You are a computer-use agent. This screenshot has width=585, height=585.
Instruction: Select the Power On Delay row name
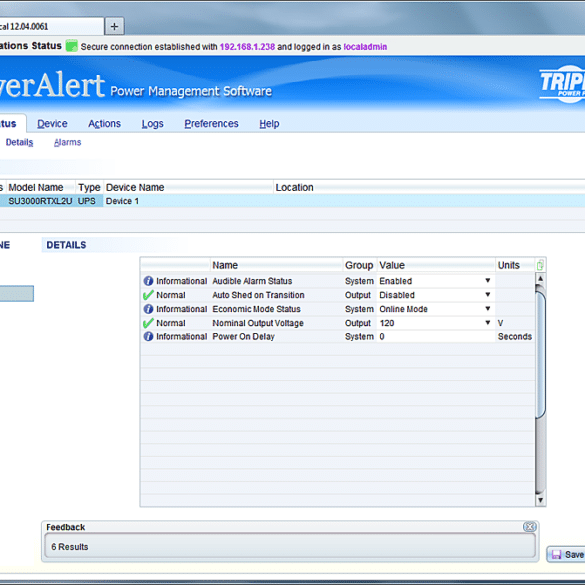pyautogui.click(x=243, y=337)
